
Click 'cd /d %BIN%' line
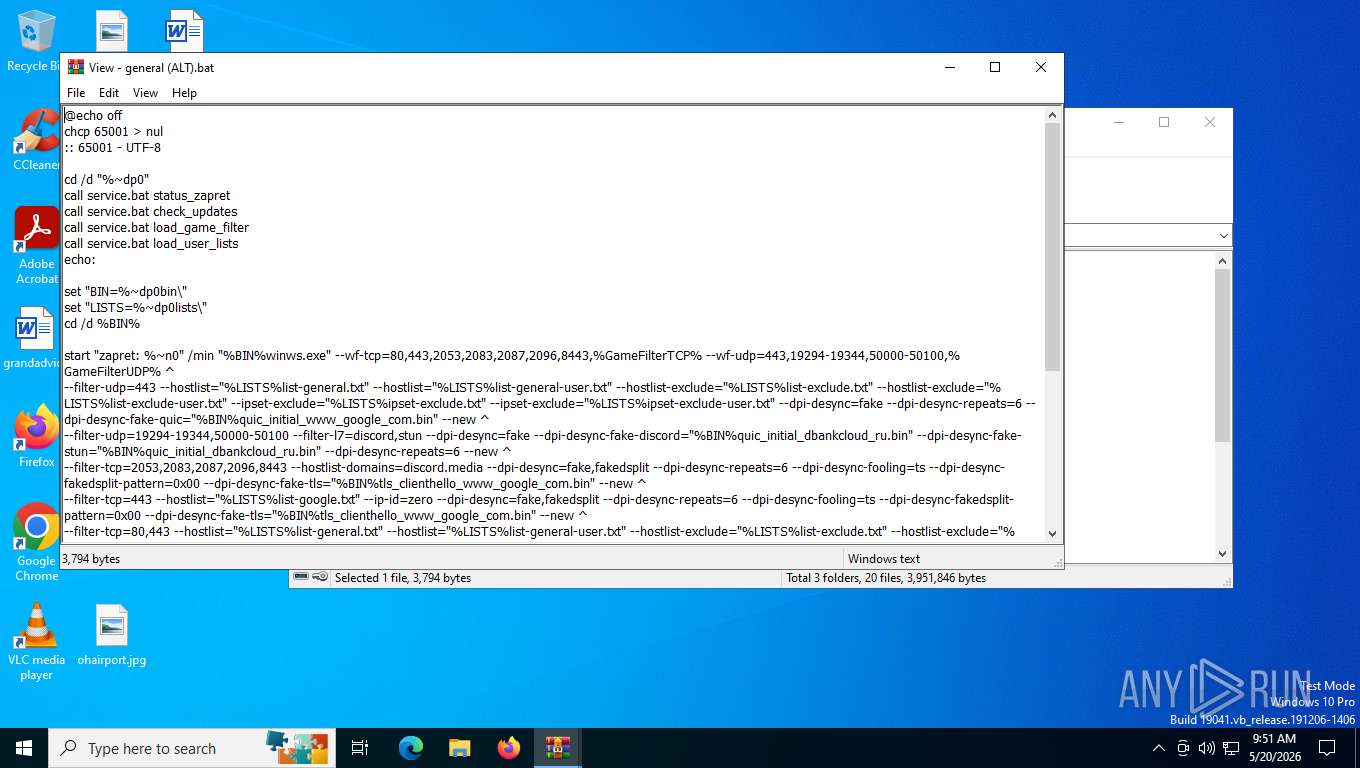click(x=102, y=324)
